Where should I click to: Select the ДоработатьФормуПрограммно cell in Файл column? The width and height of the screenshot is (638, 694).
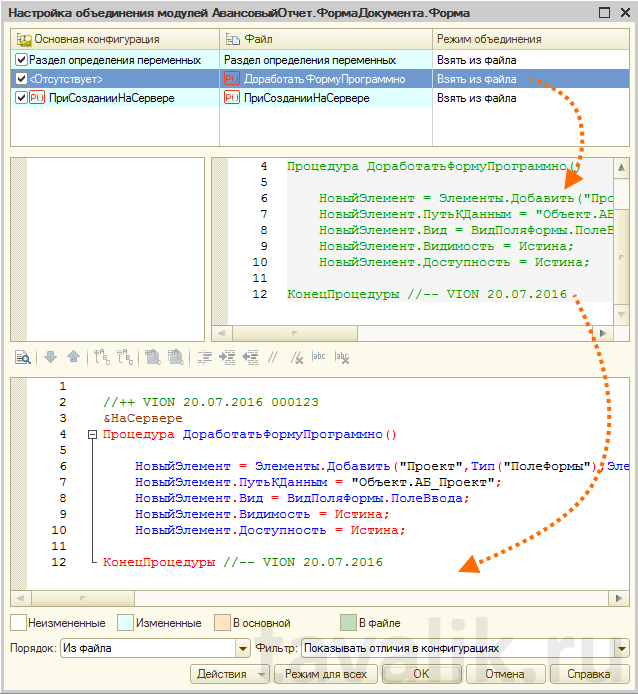point(325,79)
